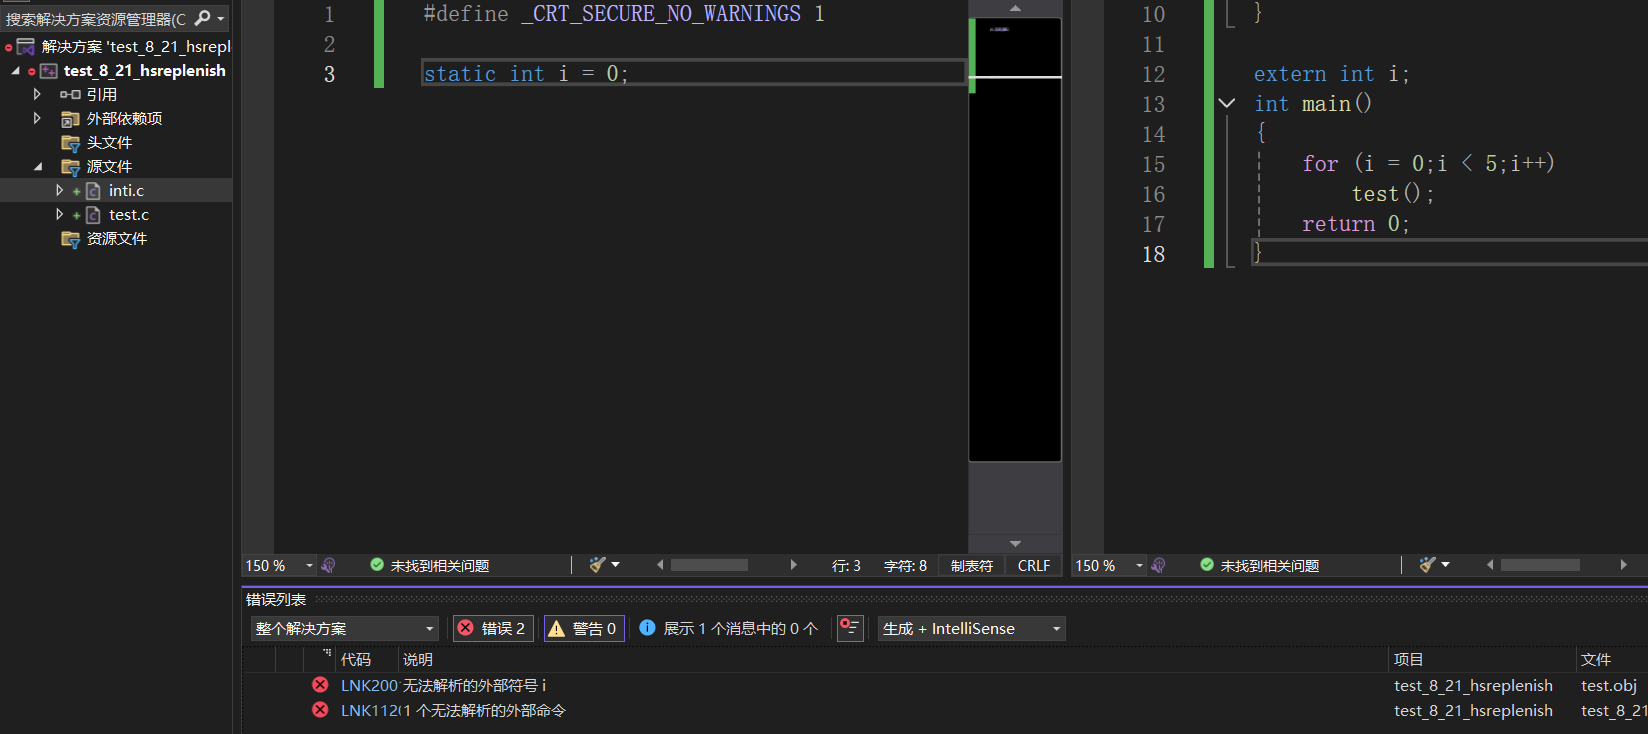Screen dimensions: 1648x734
Task: Click the right editor green check status icon
Action: [x=1207, y=565]
